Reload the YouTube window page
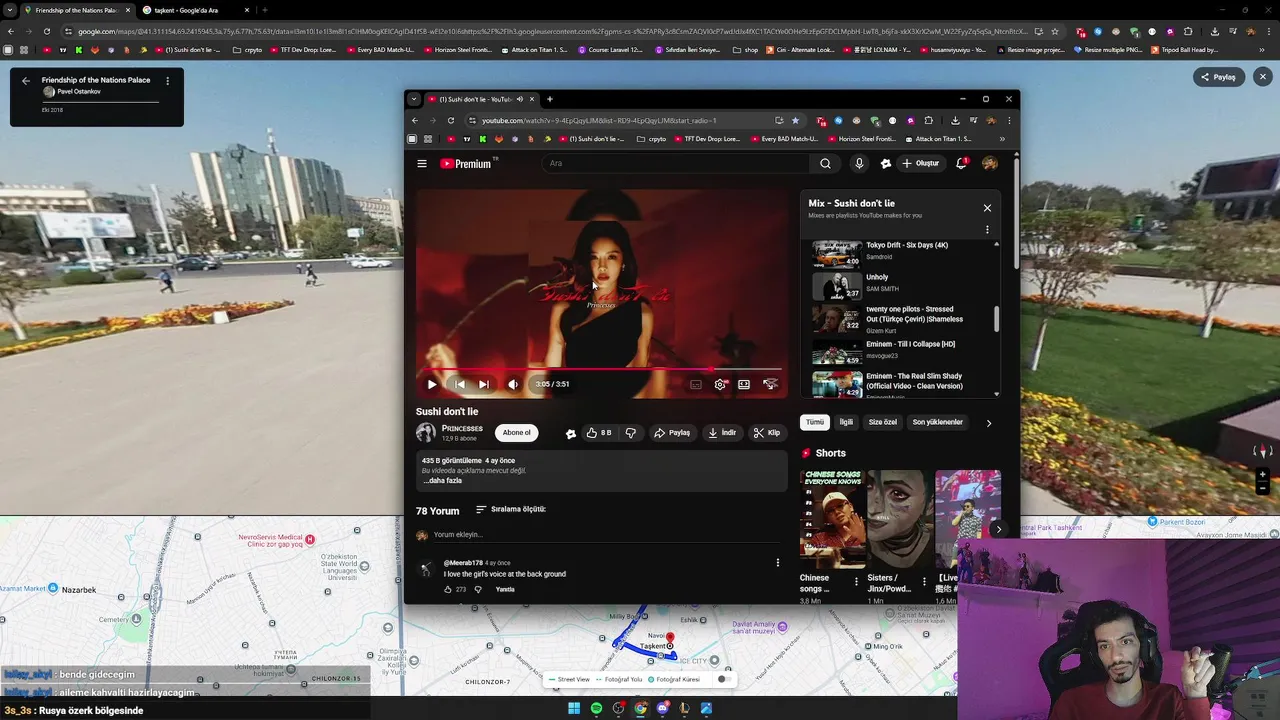This screenshot has height=720, width=1280. (451, 121)
